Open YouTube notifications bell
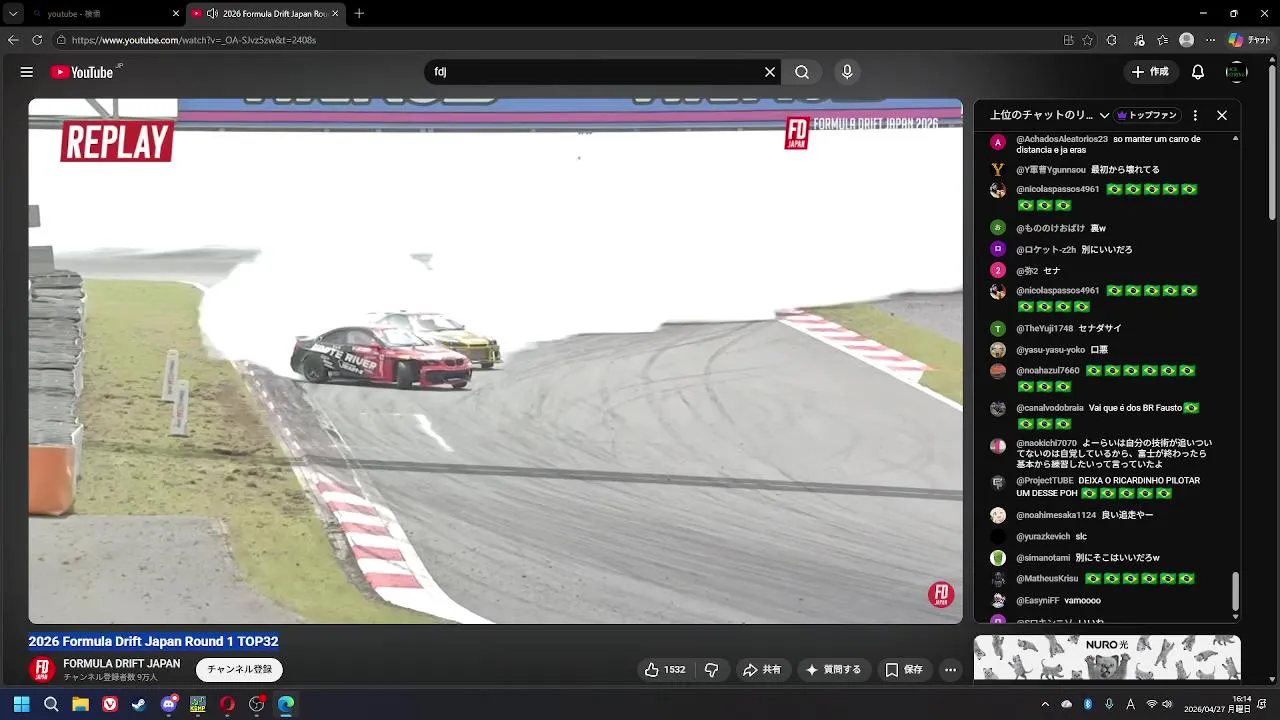Viewport: 1280px width, 720px height. click(x=1198, y=72)
